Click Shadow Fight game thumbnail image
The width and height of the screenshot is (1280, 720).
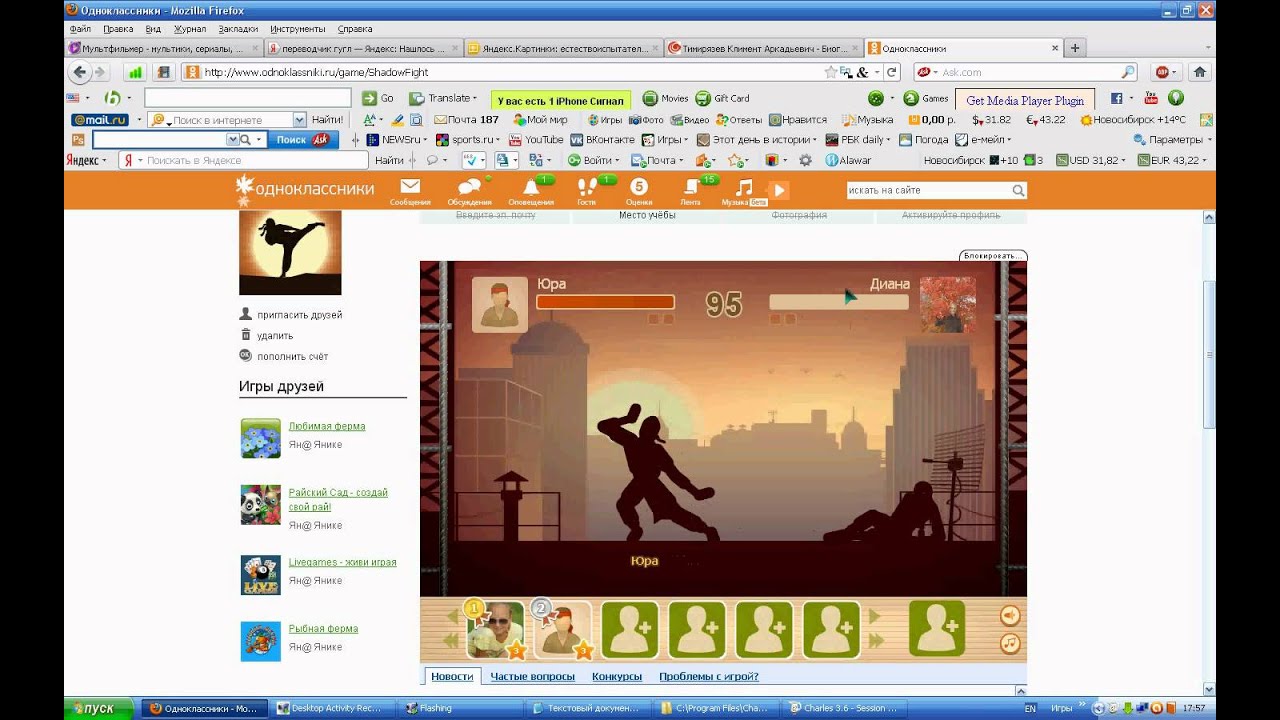(290, 253)
